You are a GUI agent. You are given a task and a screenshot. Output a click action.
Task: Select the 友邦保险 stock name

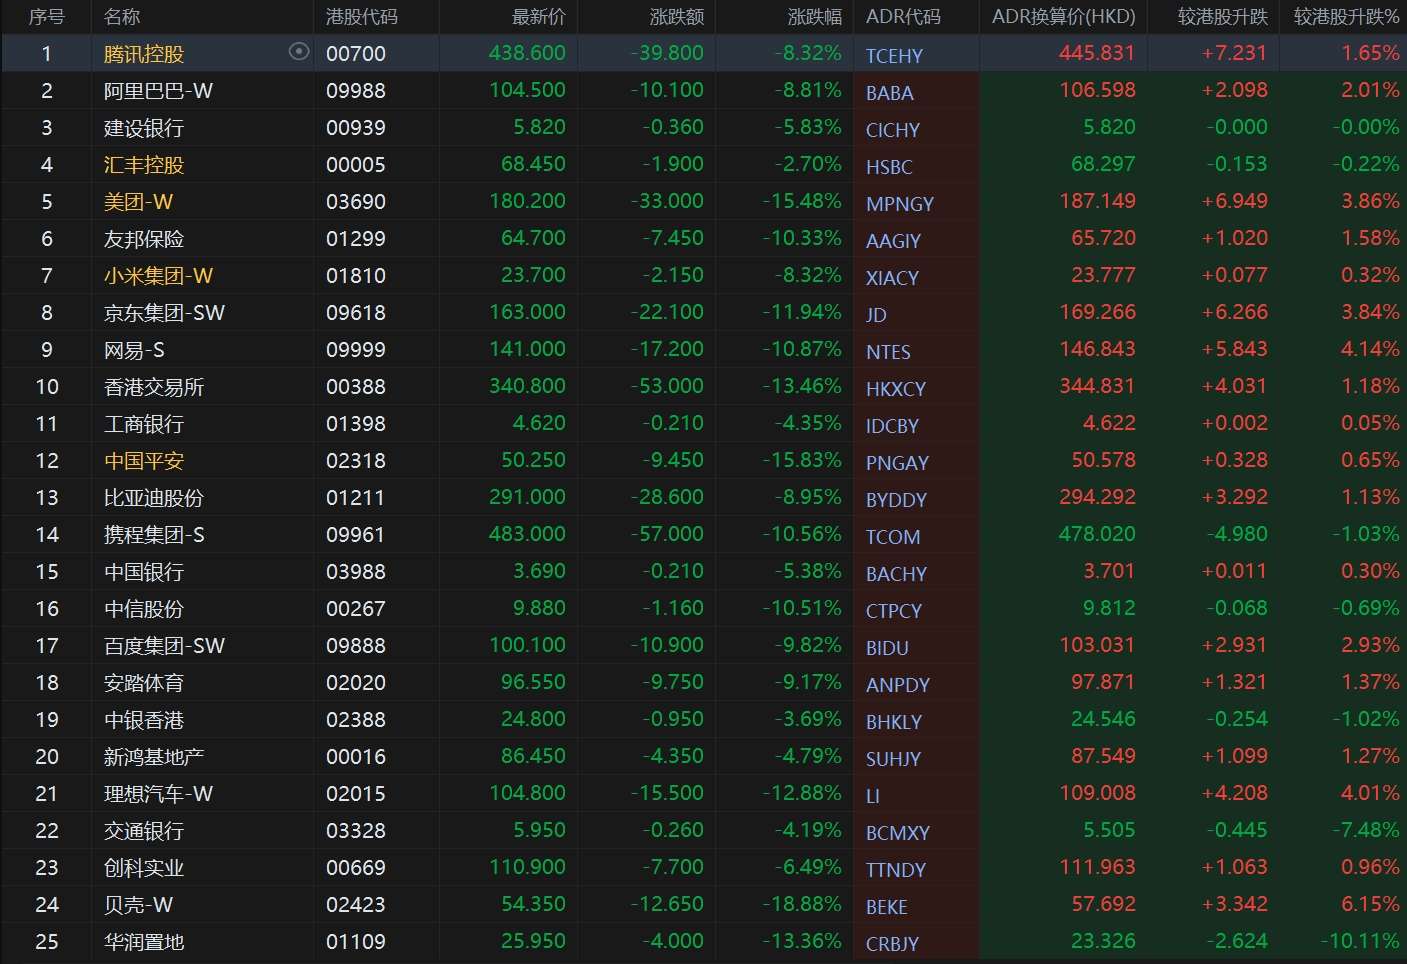[x=144, y=239]
